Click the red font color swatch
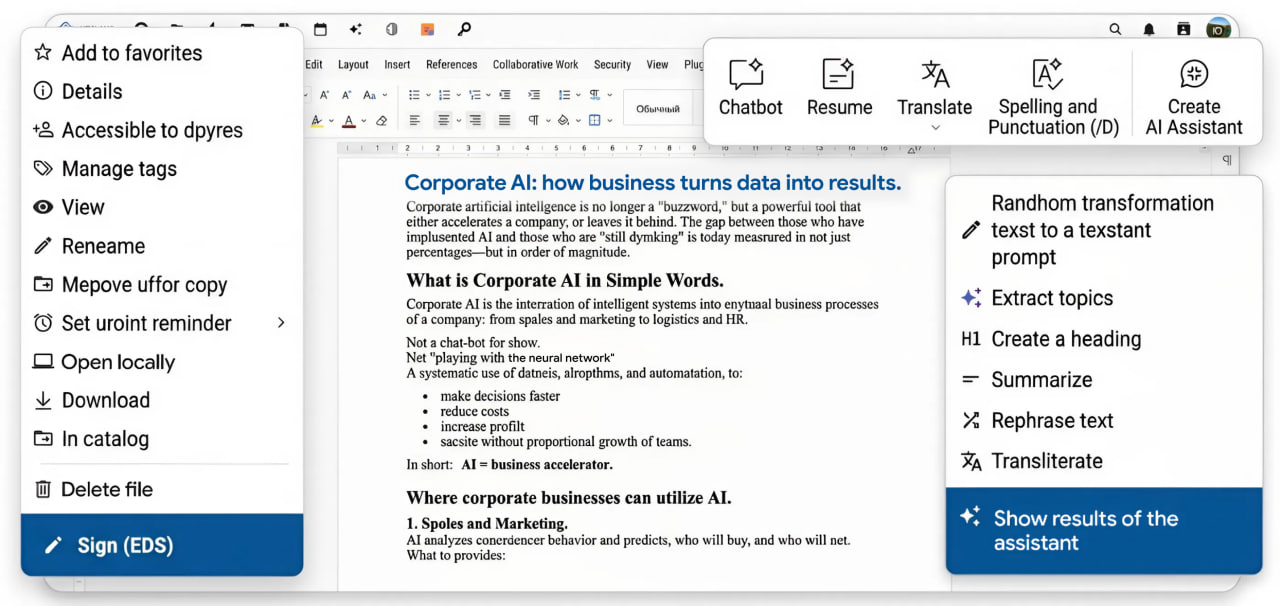 tap(348, 121)
